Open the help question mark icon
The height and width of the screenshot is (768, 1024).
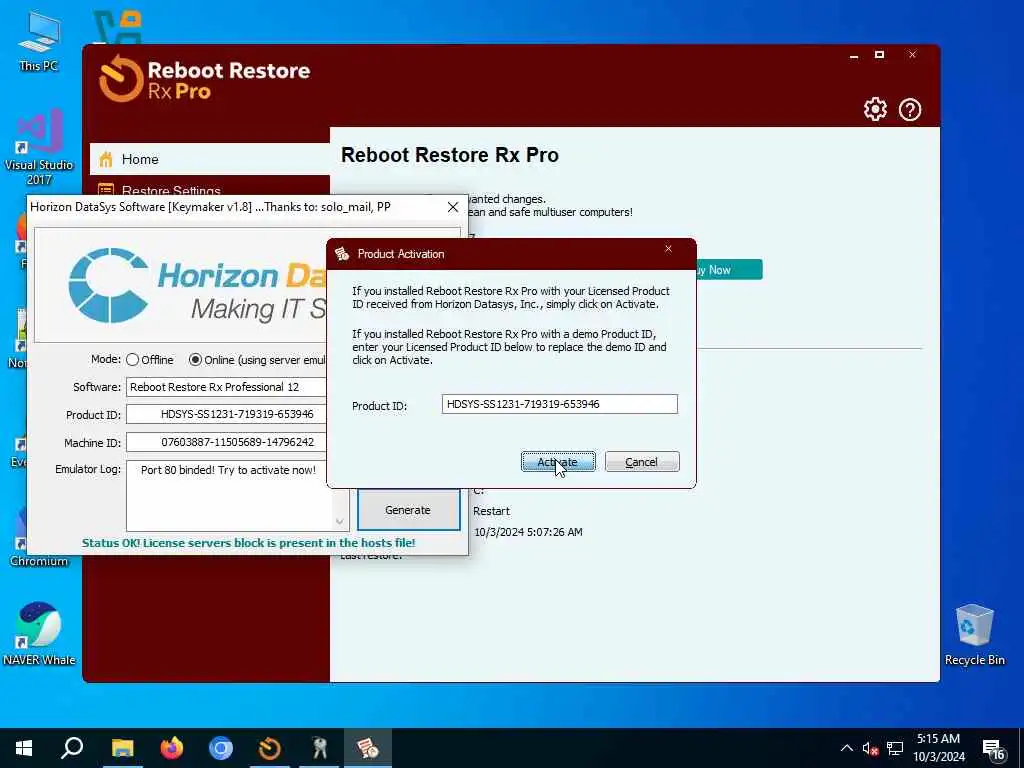click(910, 109)
